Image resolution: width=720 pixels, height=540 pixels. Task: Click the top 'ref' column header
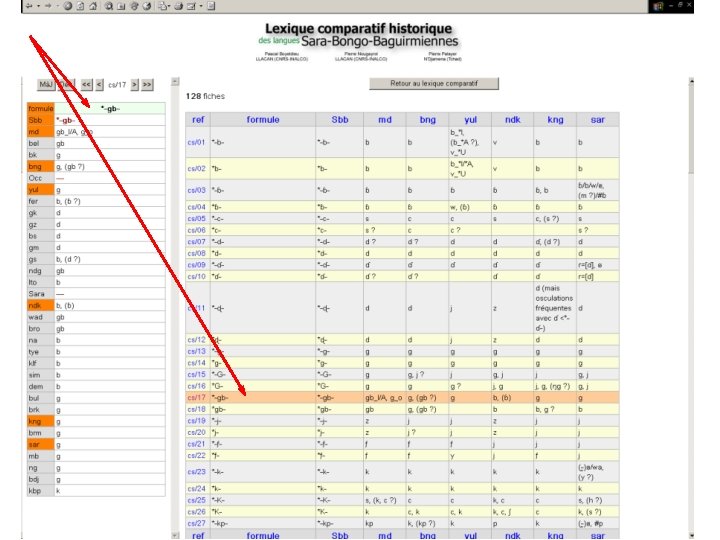pyautogui.click(x=198, y=119)
